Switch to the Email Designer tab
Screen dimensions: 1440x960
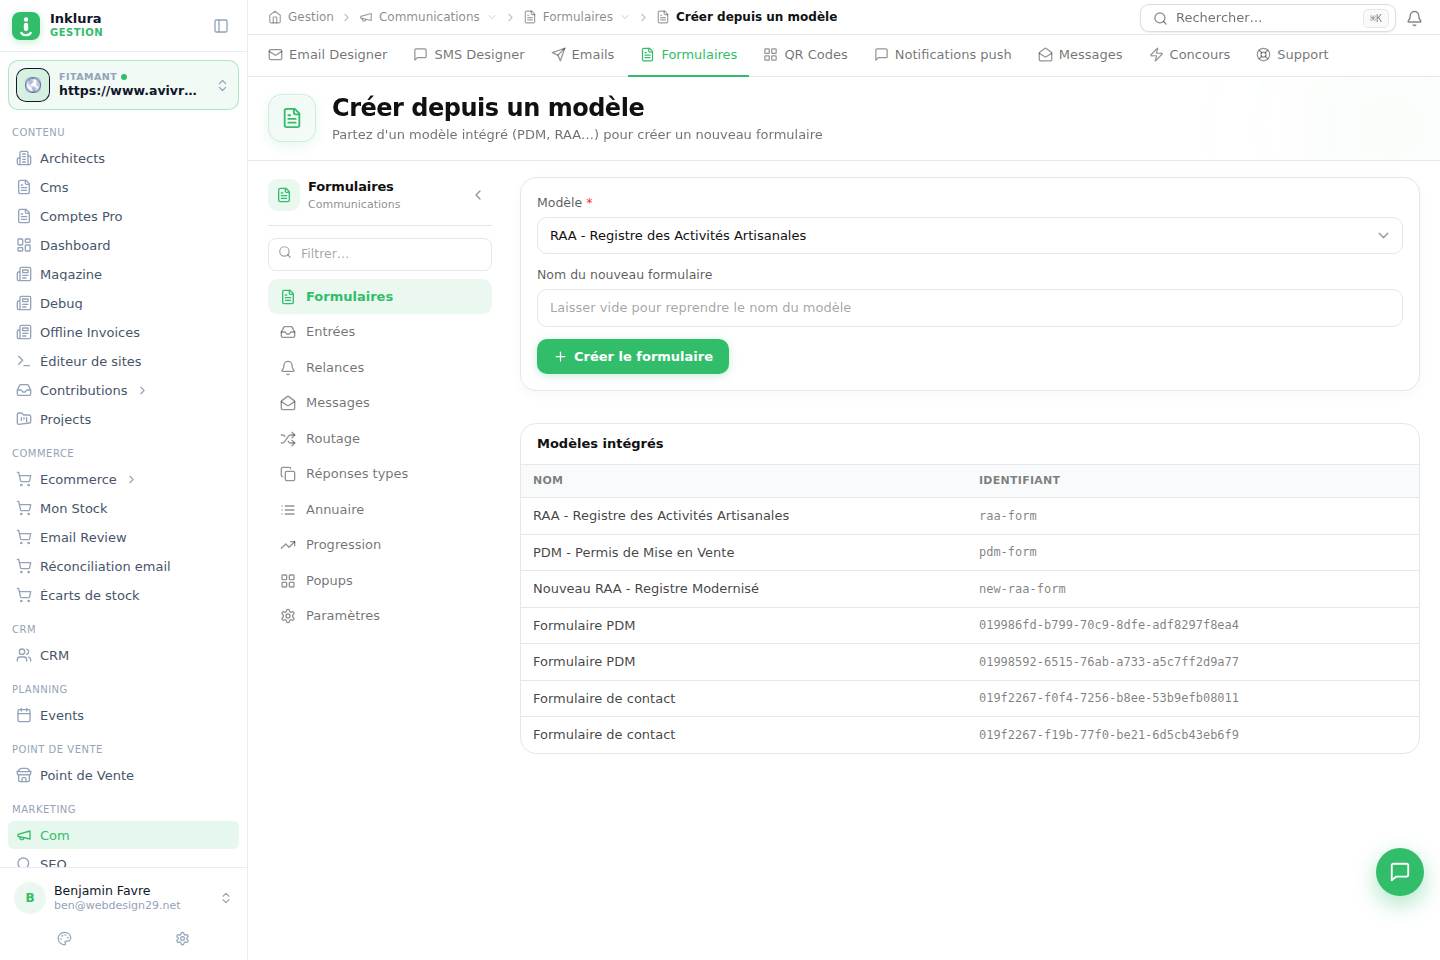point(328,54)
